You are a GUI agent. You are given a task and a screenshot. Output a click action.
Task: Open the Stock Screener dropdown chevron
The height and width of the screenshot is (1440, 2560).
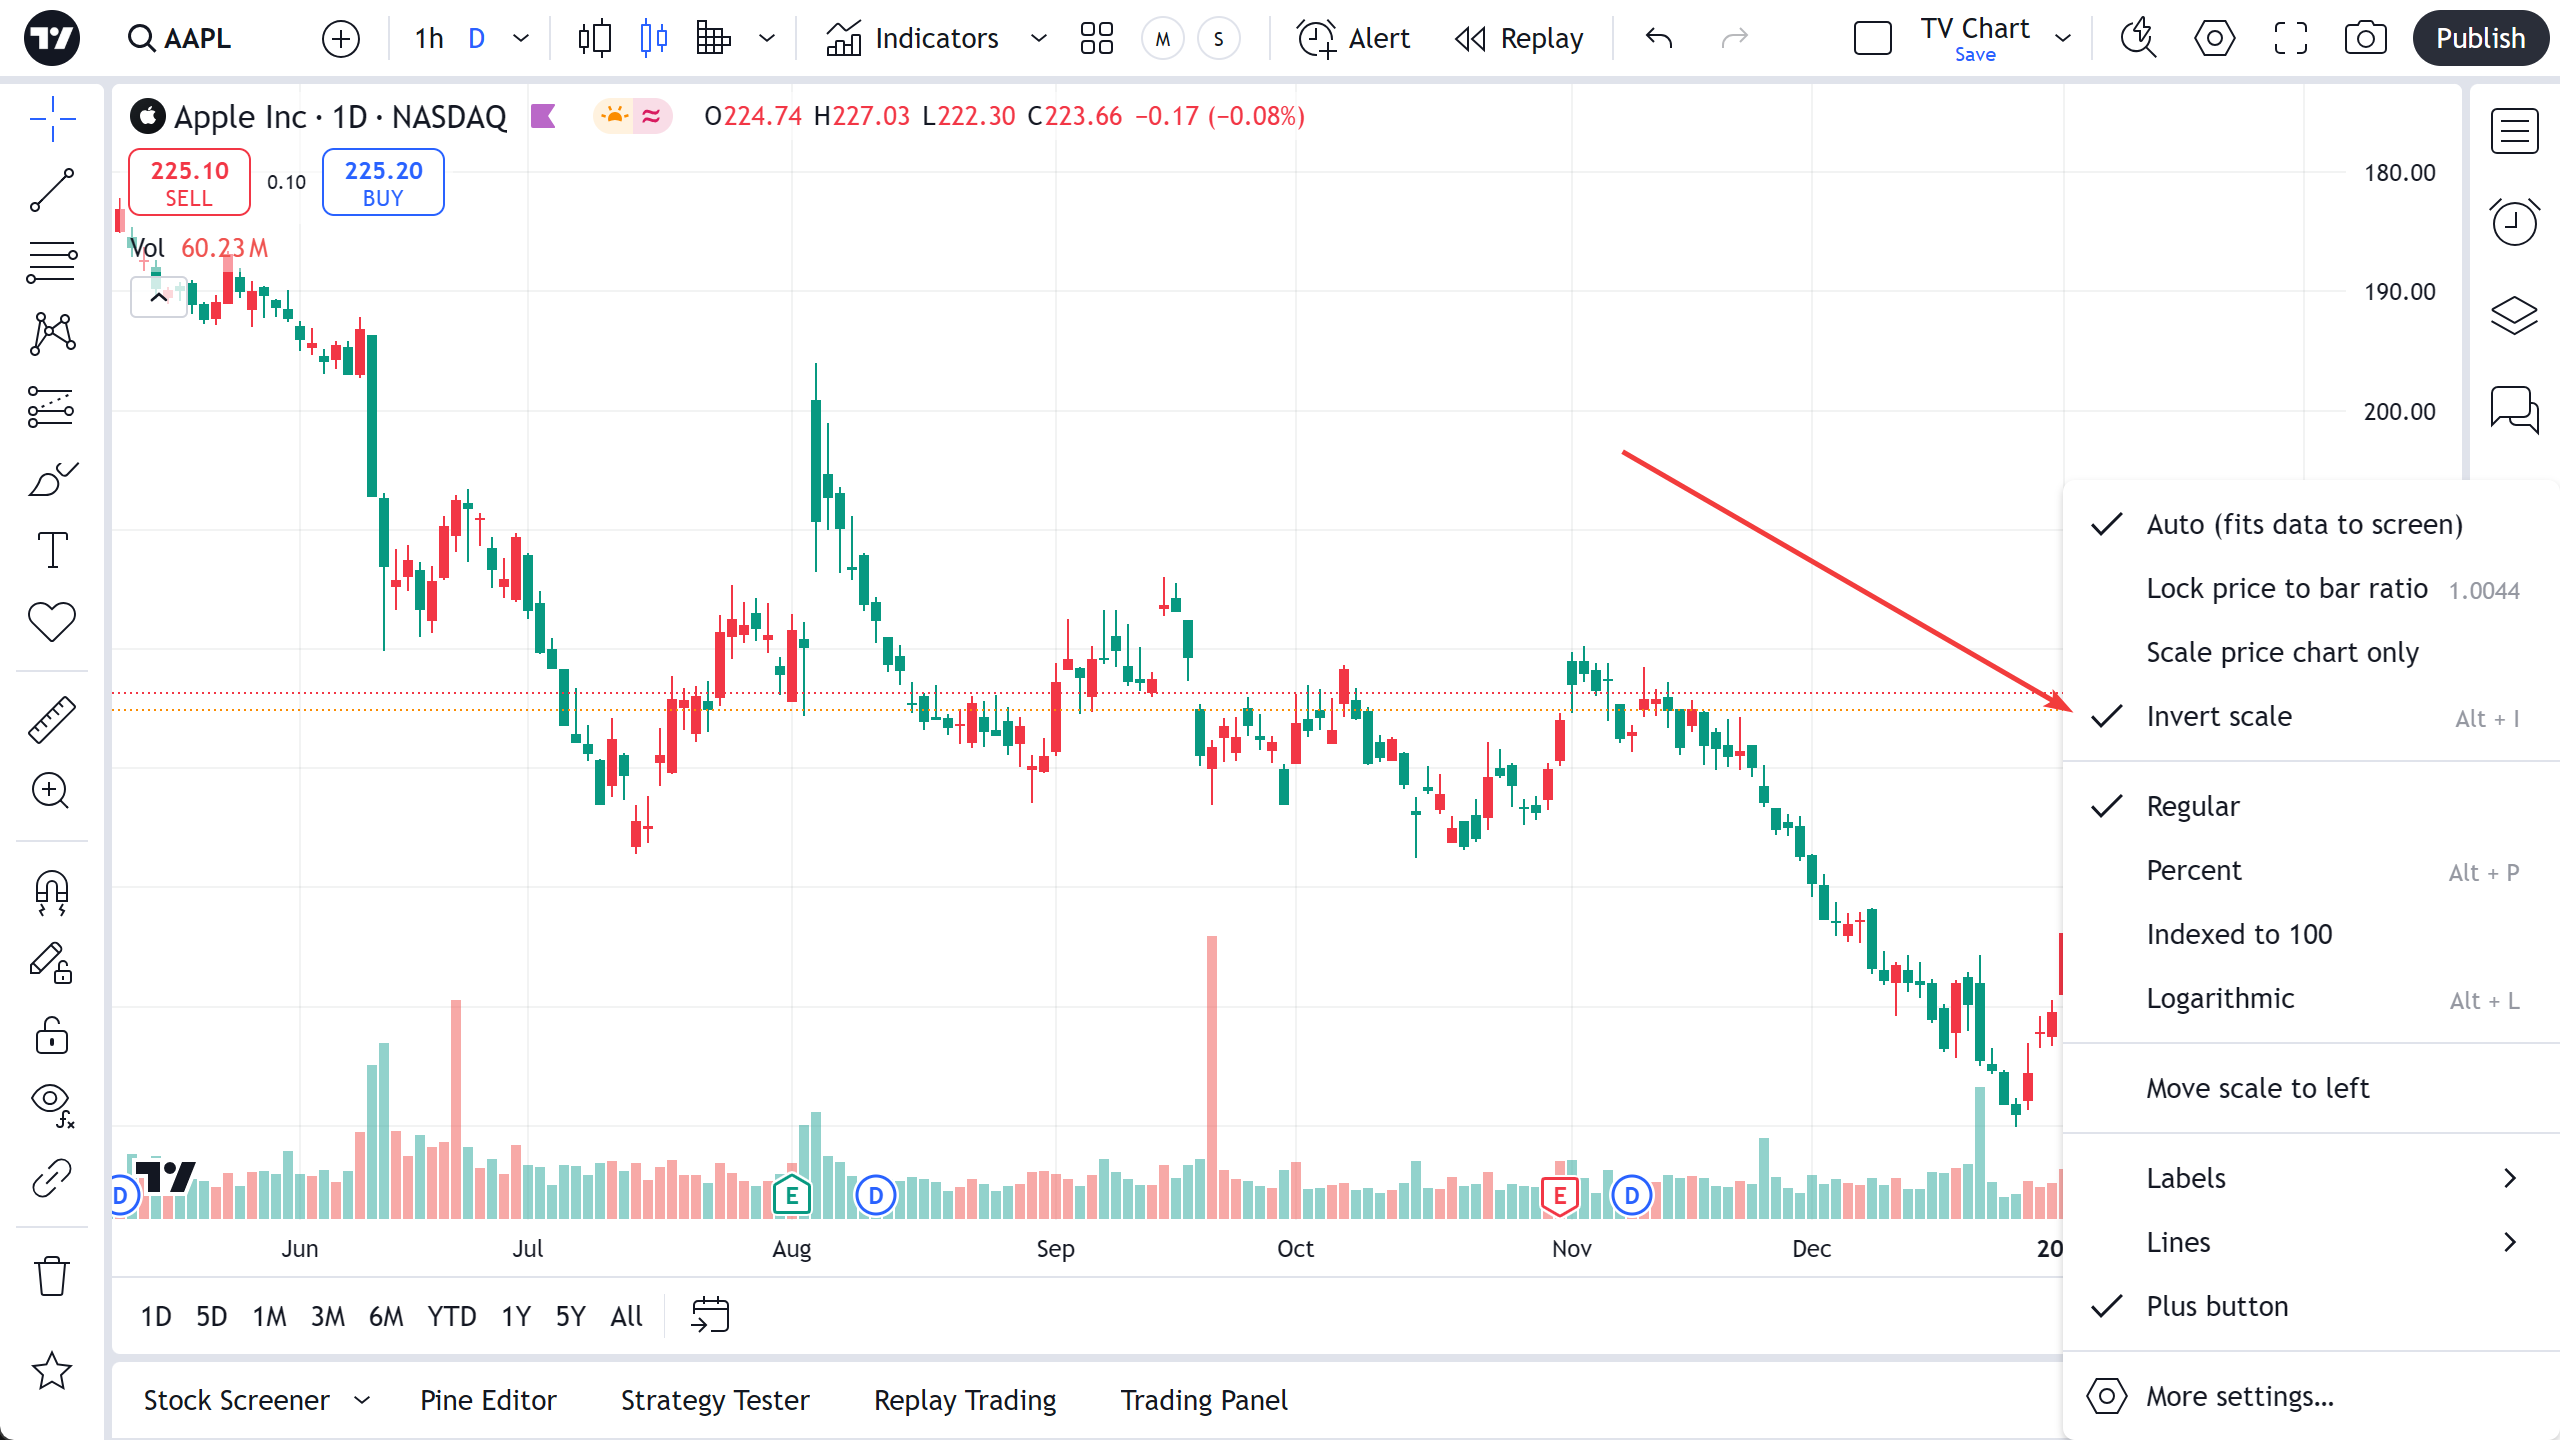363,1401
